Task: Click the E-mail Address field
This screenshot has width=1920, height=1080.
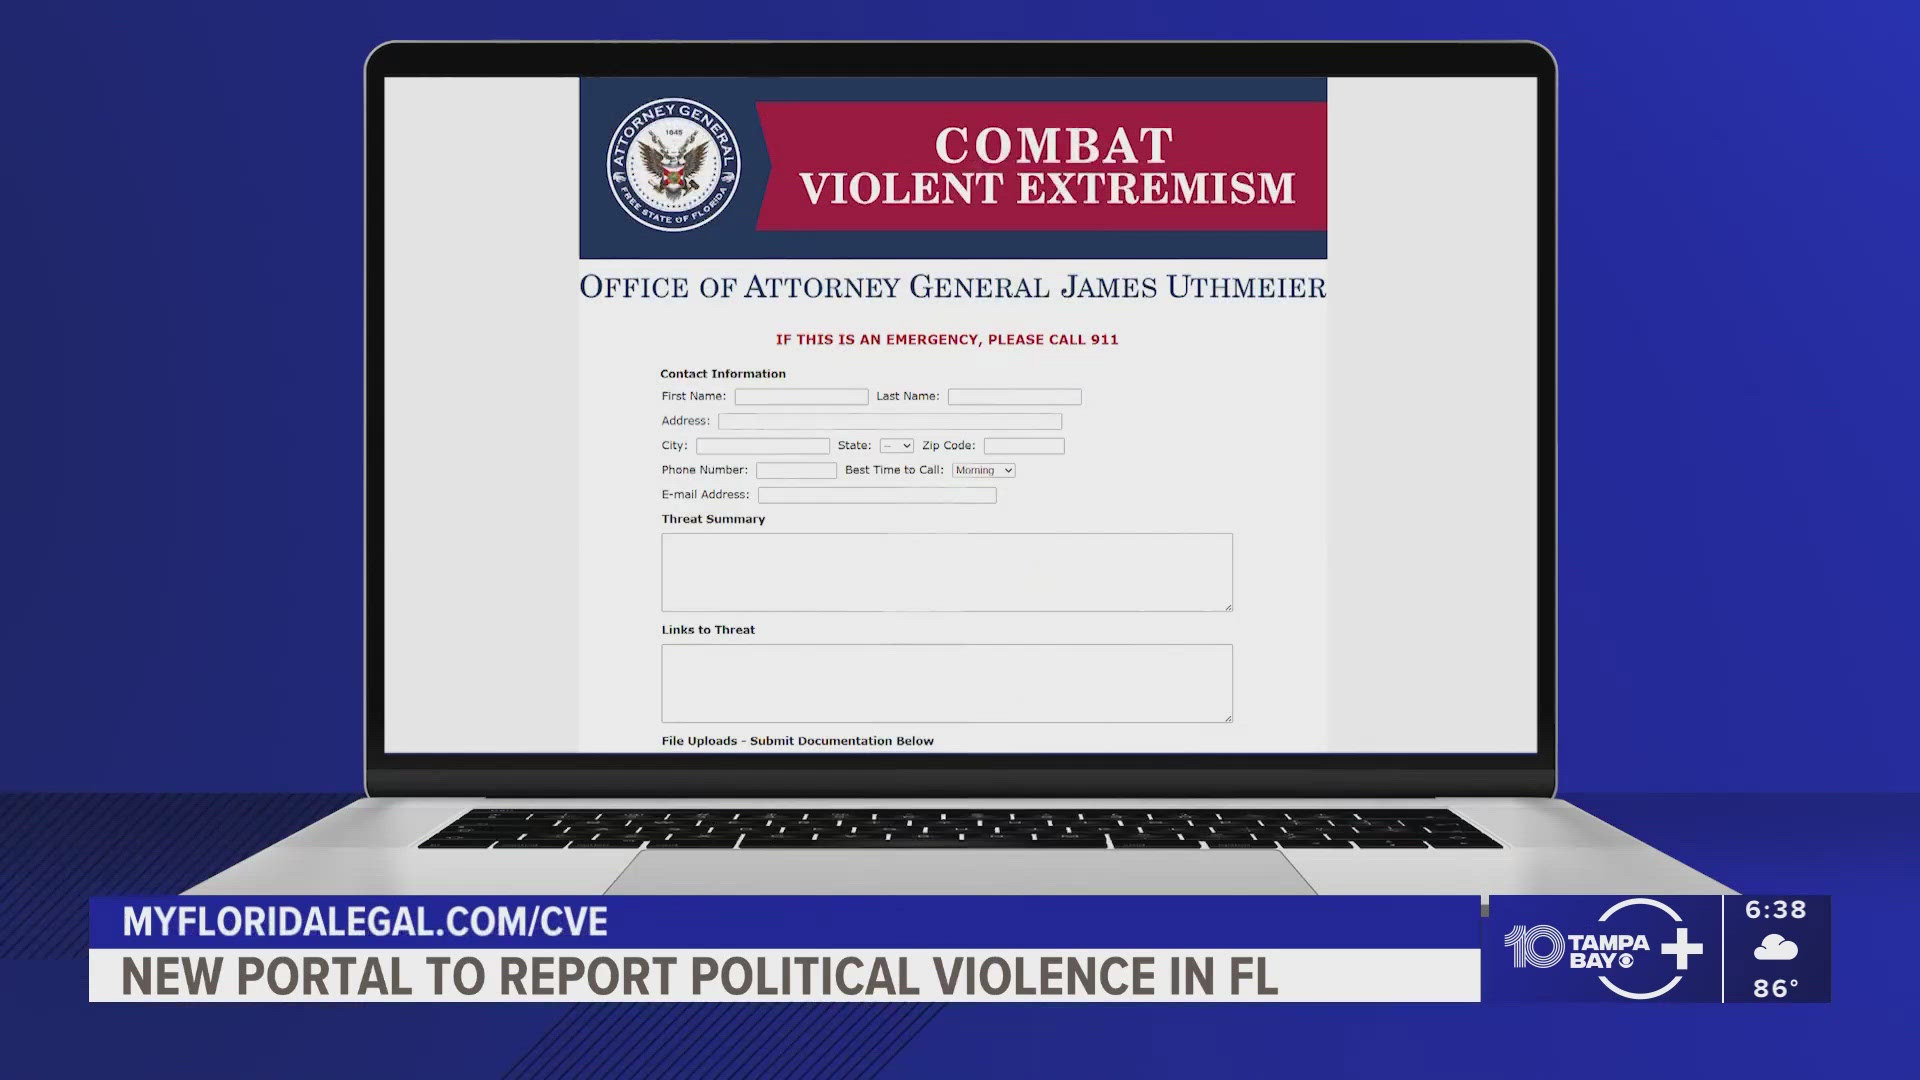Action: [x=877, y=495]
